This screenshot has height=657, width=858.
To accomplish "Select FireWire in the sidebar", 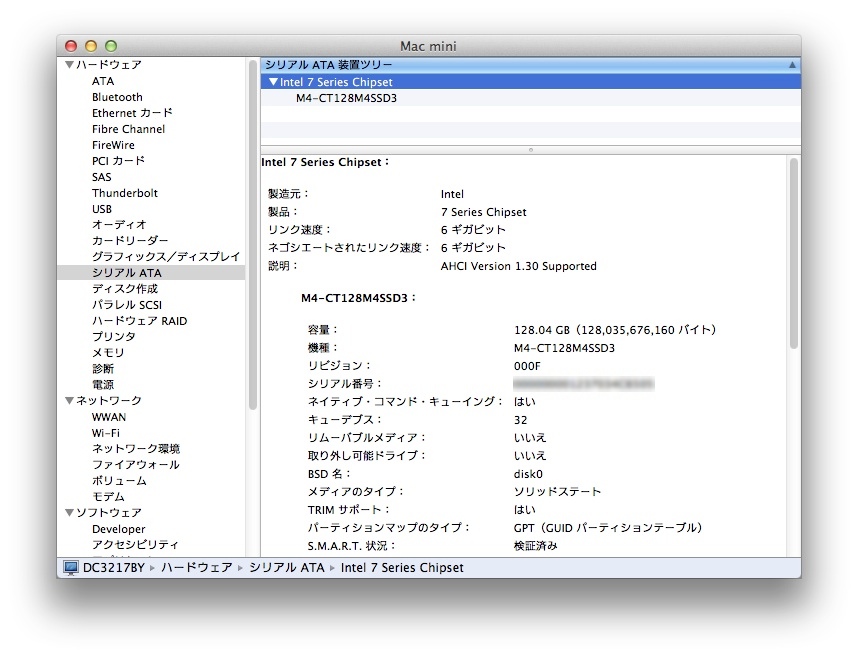I will (x=113, y=145).
